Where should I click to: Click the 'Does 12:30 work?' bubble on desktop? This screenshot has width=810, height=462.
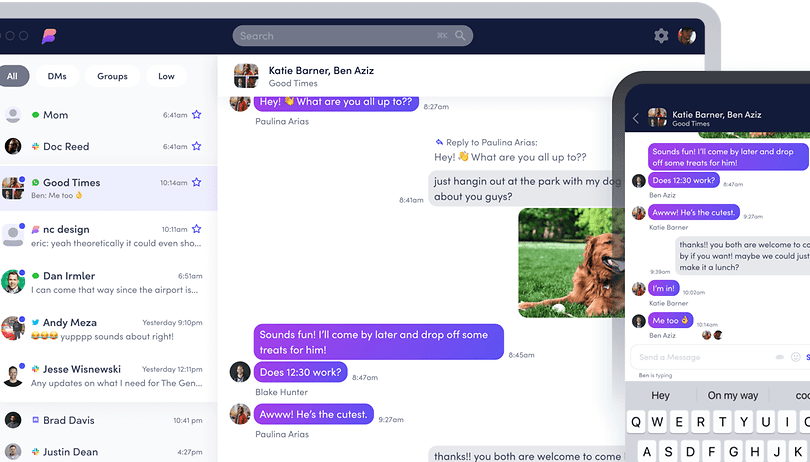click(300, 372)
